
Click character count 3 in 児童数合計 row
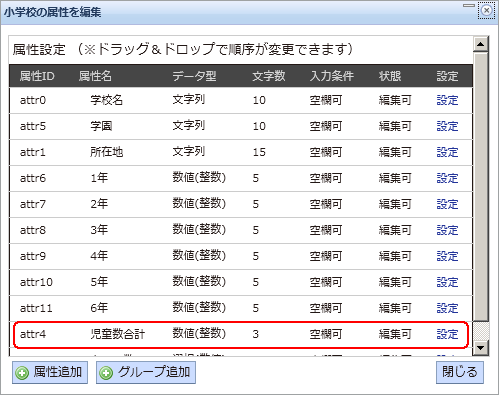tap(256, 334)
